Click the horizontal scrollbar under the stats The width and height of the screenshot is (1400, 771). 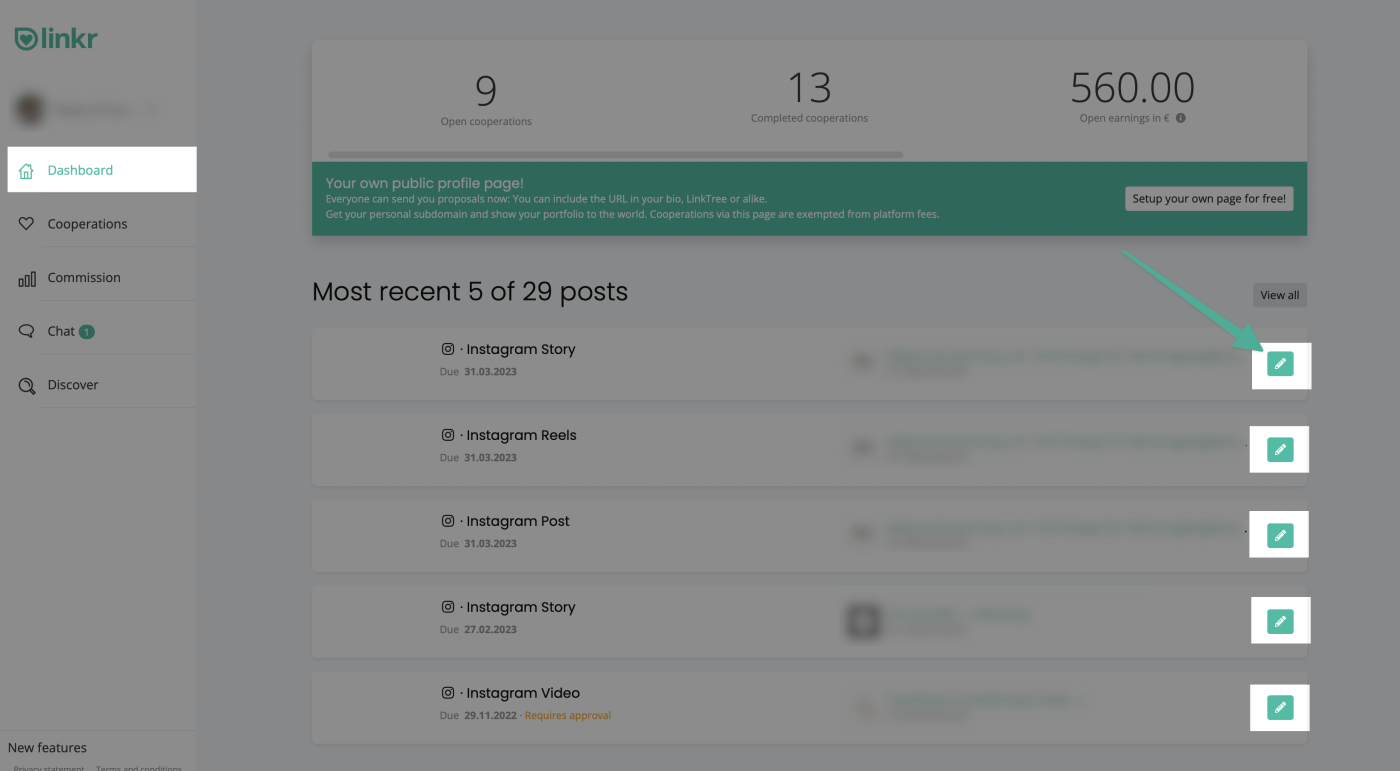coord(615,155)
